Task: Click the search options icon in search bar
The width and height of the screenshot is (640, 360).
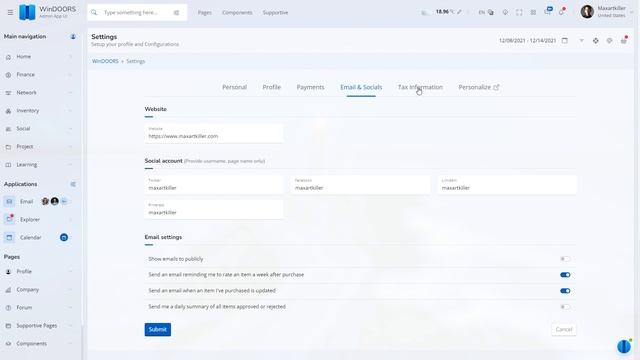Action: [176, 13]
